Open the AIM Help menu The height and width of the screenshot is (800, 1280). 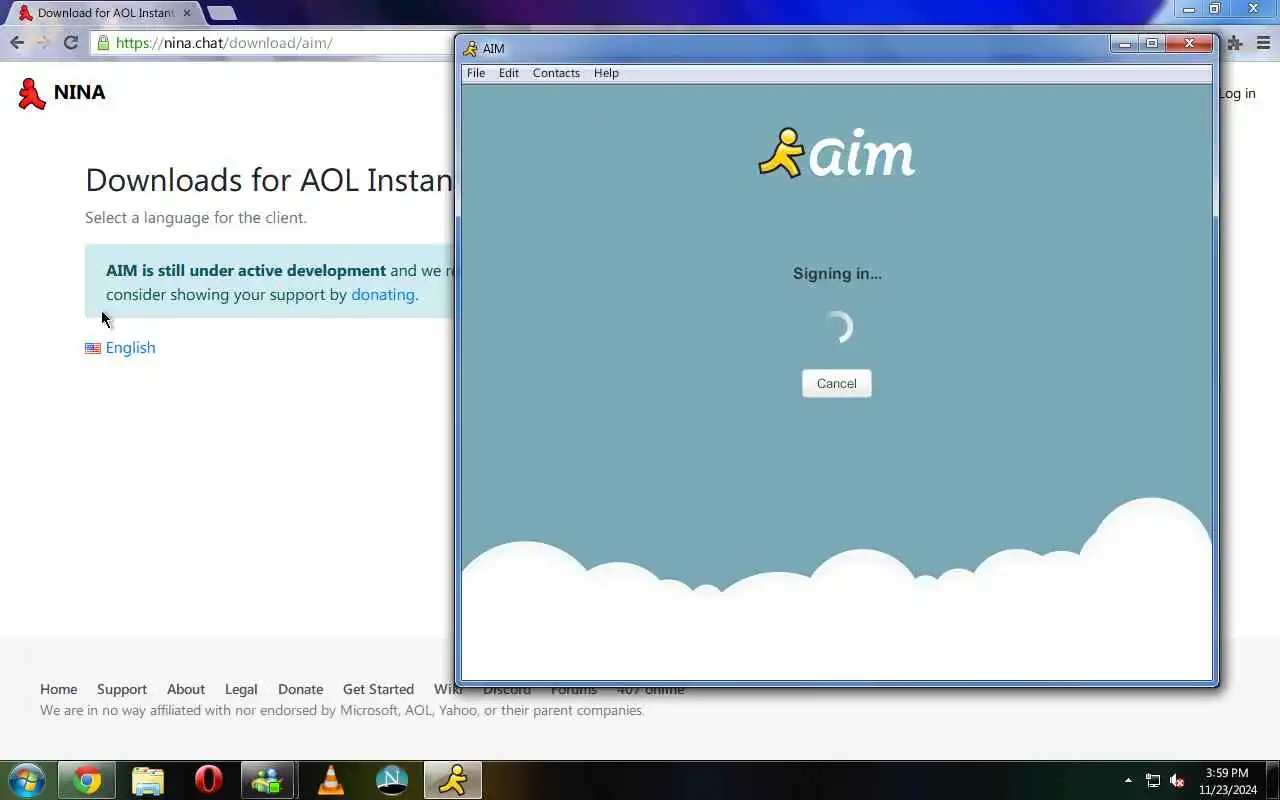606,73
